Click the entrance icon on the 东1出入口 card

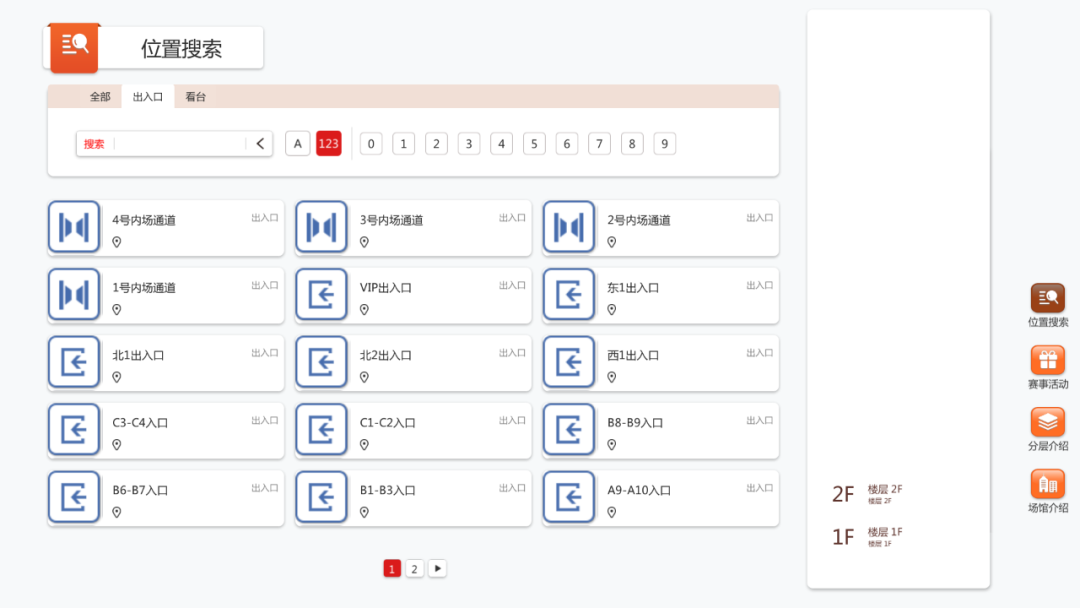(569, 294)
